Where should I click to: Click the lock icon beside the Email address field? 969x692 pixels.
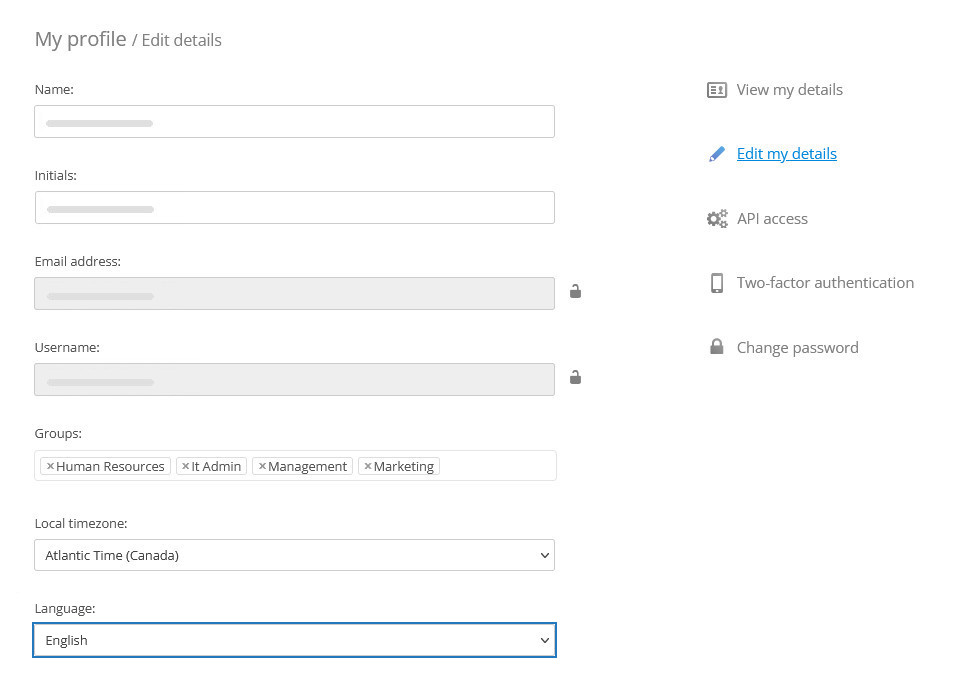click(x=575, y=291)
